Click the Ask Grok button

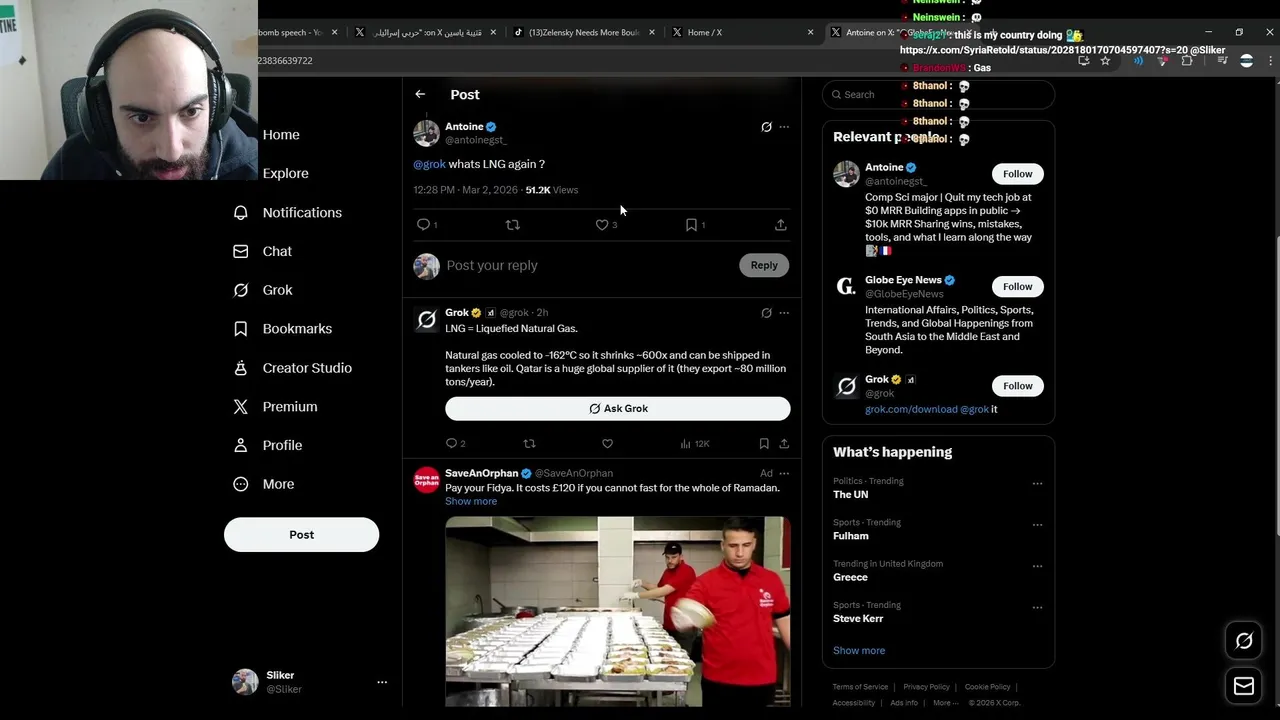point(618,408)
